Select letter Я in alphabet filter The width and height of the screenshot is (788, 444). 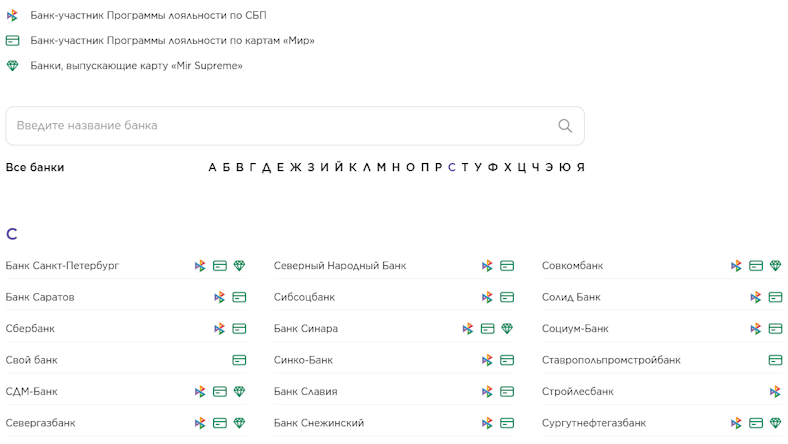(580, 167)
